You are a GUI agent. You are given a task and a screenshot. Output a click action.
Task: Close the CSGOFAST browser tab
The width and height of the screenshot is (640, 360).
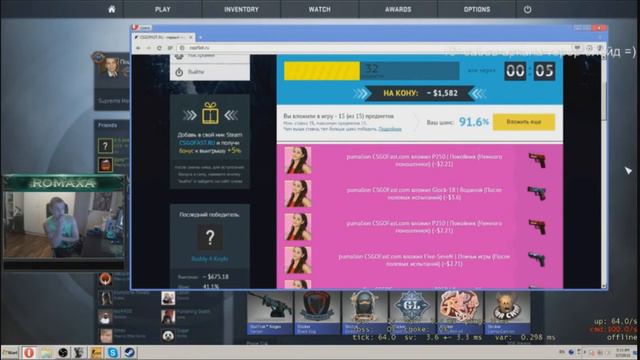191,37
